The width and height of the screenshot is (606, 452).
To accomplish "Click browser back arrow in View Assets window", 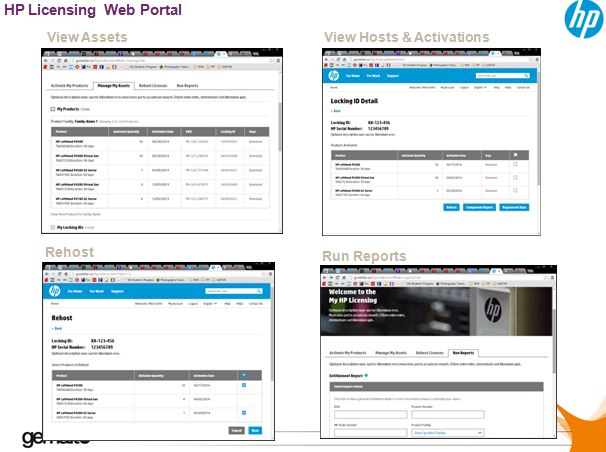I will point(46,61).
